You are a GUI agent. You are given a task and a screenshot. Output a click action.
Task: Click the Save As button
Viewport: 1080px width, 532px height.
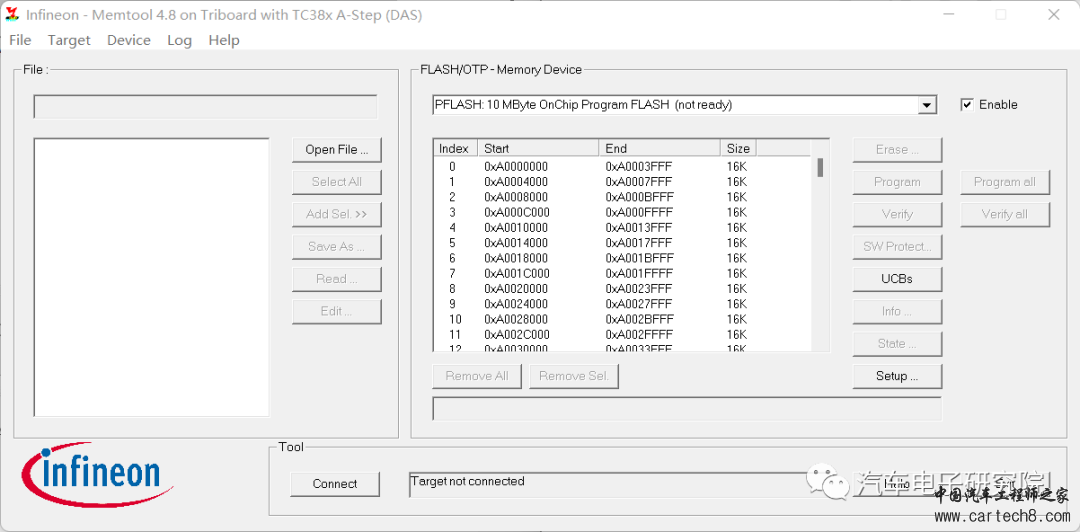coord(336,247)
